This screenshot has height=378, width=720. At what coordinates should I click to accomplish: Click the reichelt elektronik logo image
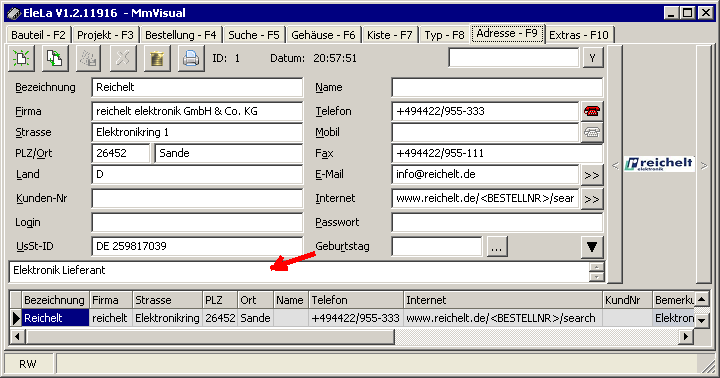pos(659,164)
